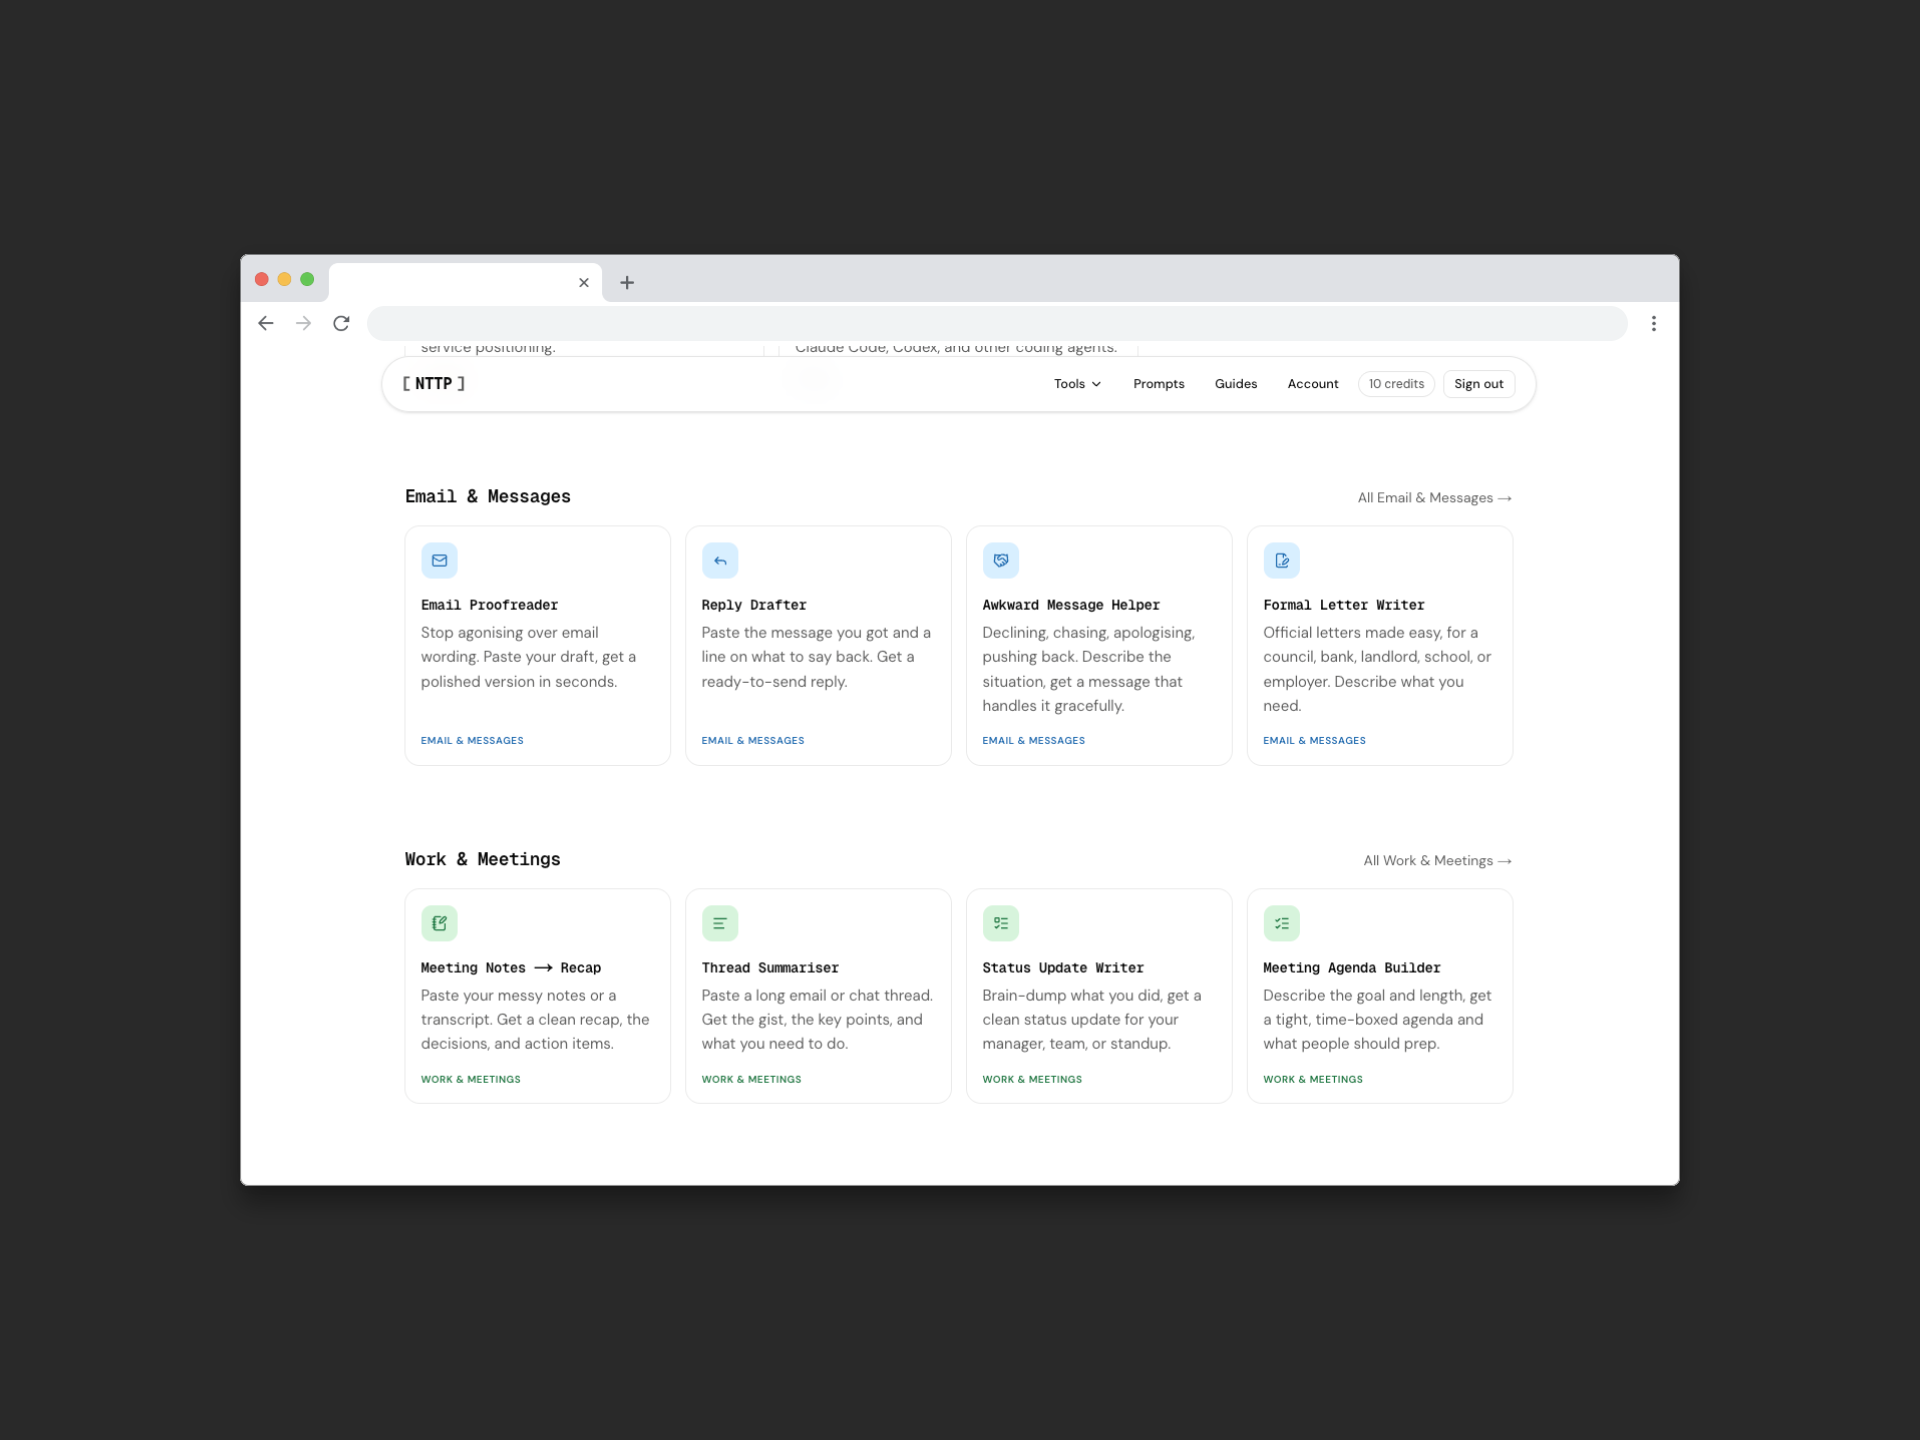Click the description starting 'Describe the goal and length'
This screenshot has height=1440, width=1920.
pos(1377,1020)
